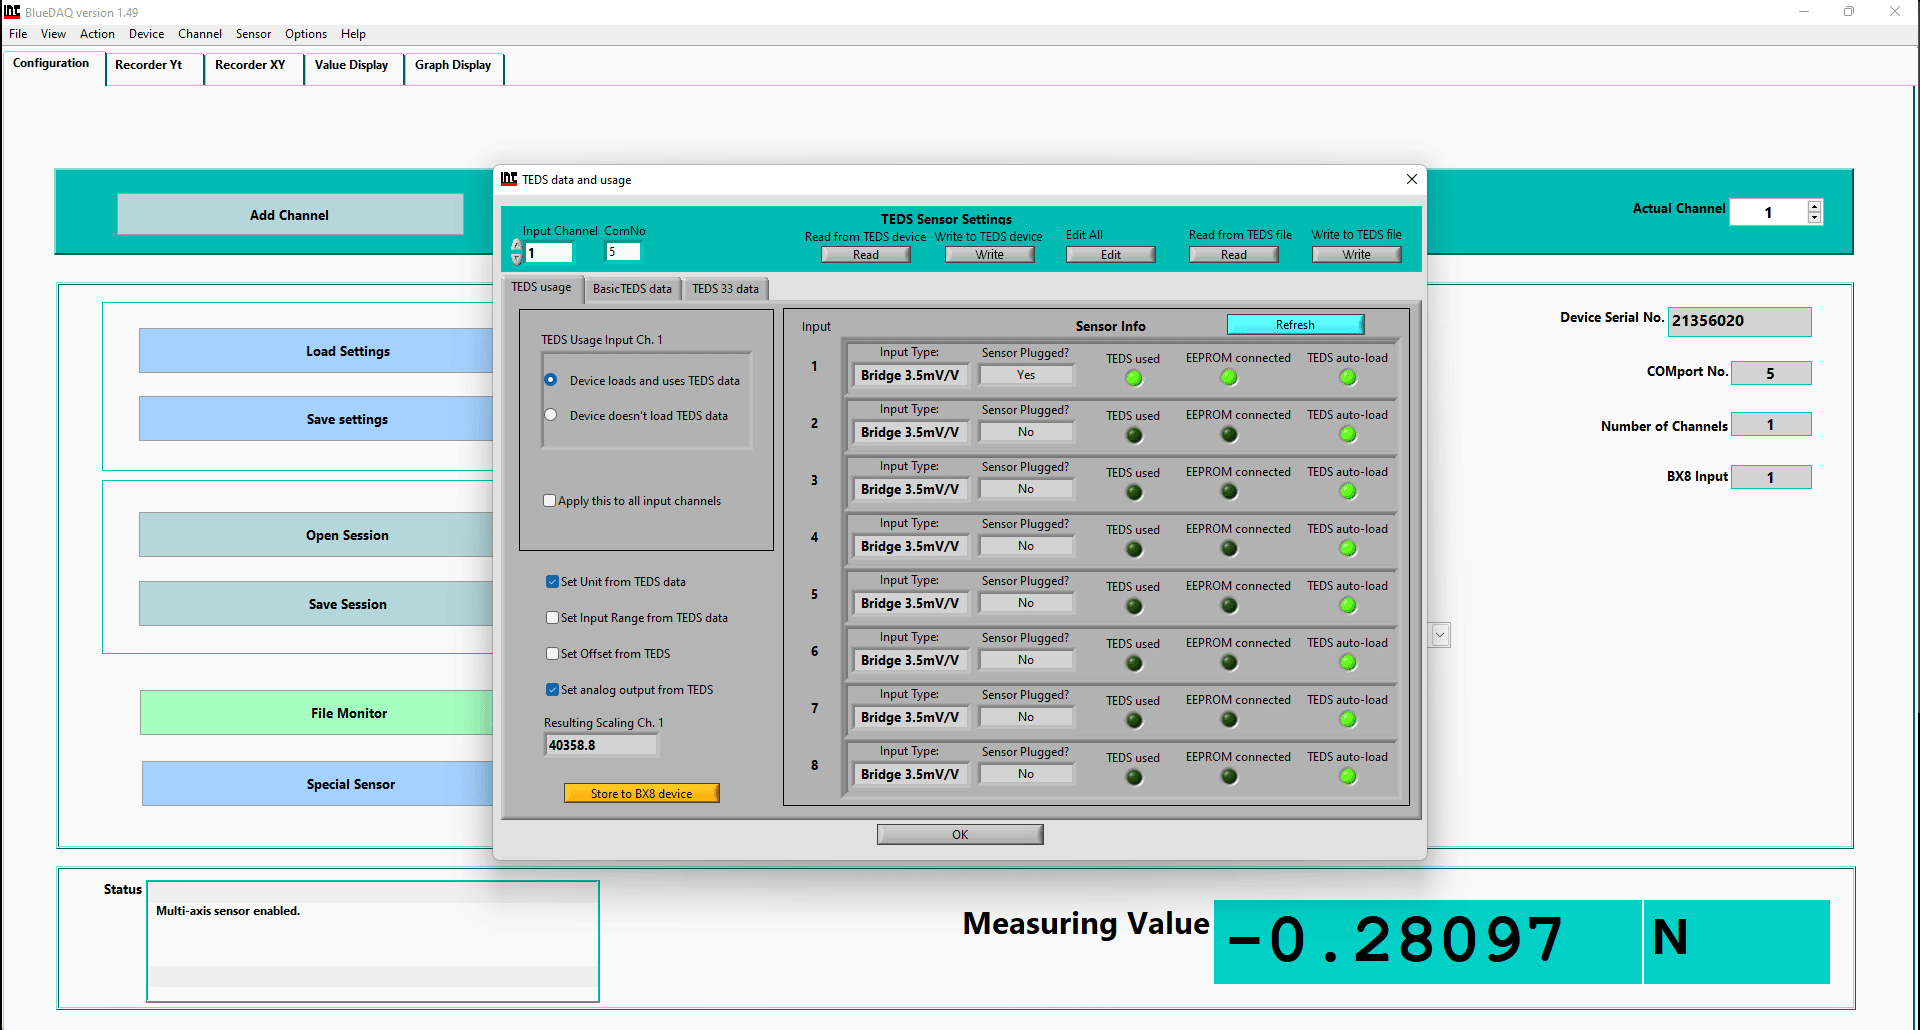This screenshot has width=1920, height=1030.
Task: Click the Input Channel stepper arrows
Action: 517,251
